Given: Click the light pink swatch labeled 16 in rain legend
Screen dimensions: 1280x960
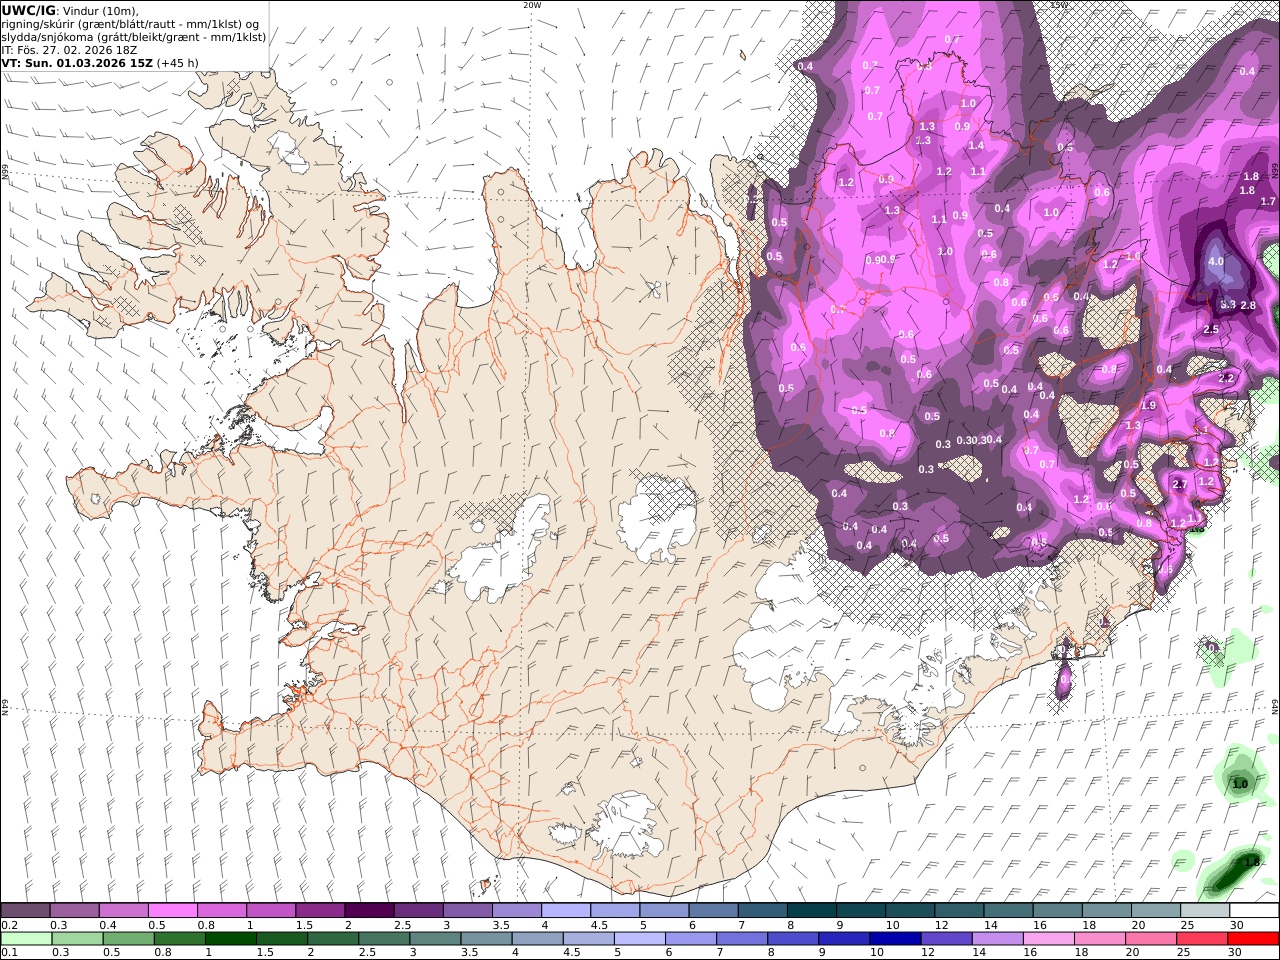Looking at the screenshot, I should (x=1049, y=939).
